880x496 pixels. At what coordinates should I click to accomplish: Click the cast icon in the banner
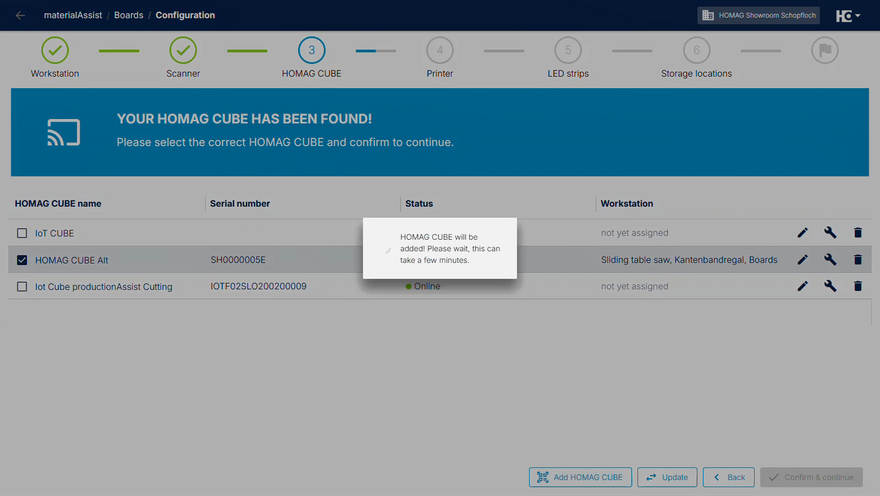point(63,132)
